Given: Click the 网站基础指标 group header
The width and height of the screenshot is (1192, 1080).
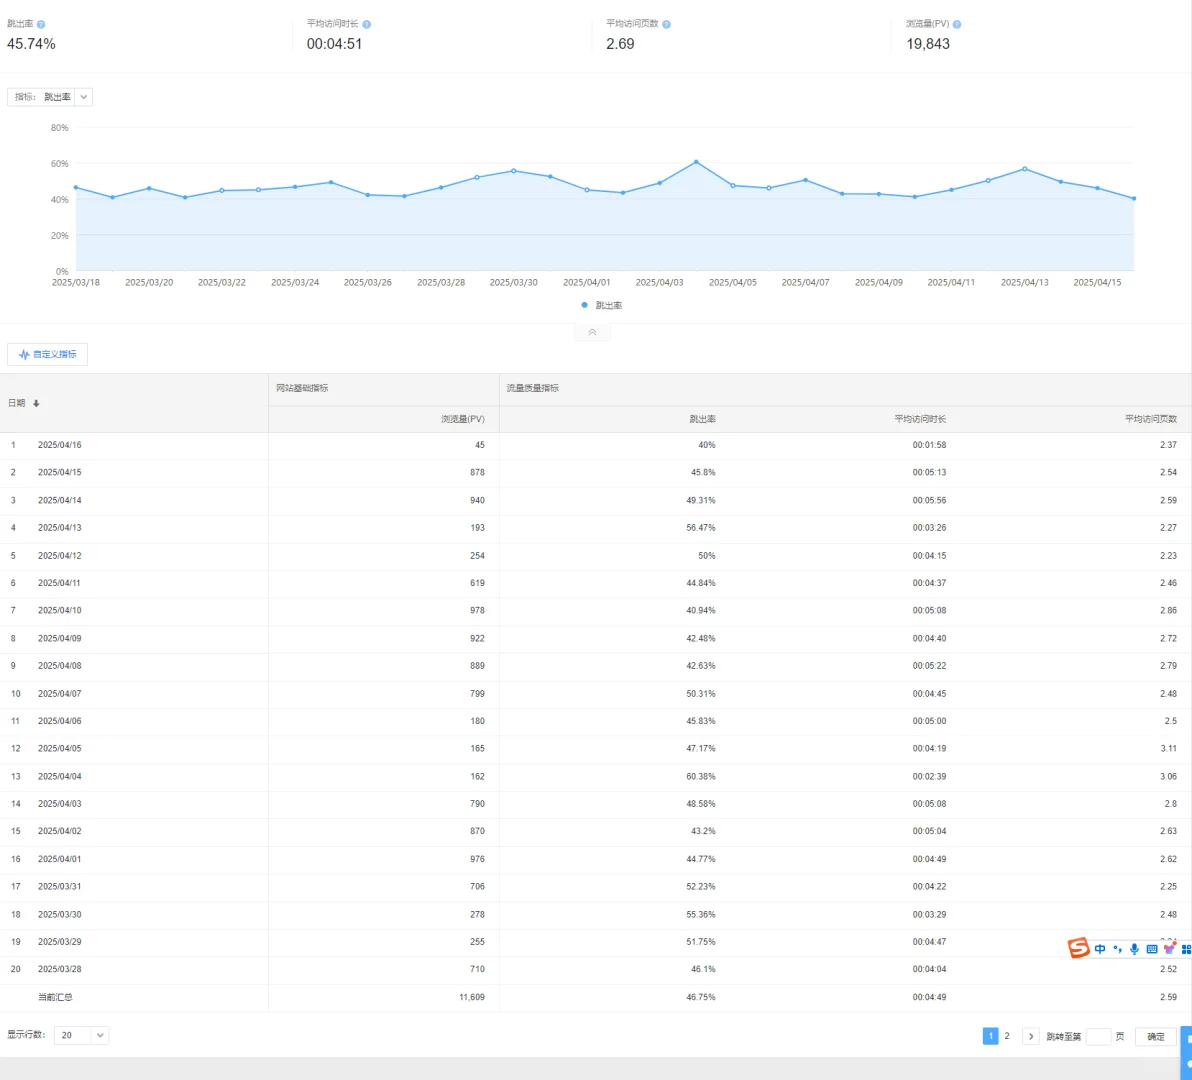Looking at the screenshot, I should point(302,388).
